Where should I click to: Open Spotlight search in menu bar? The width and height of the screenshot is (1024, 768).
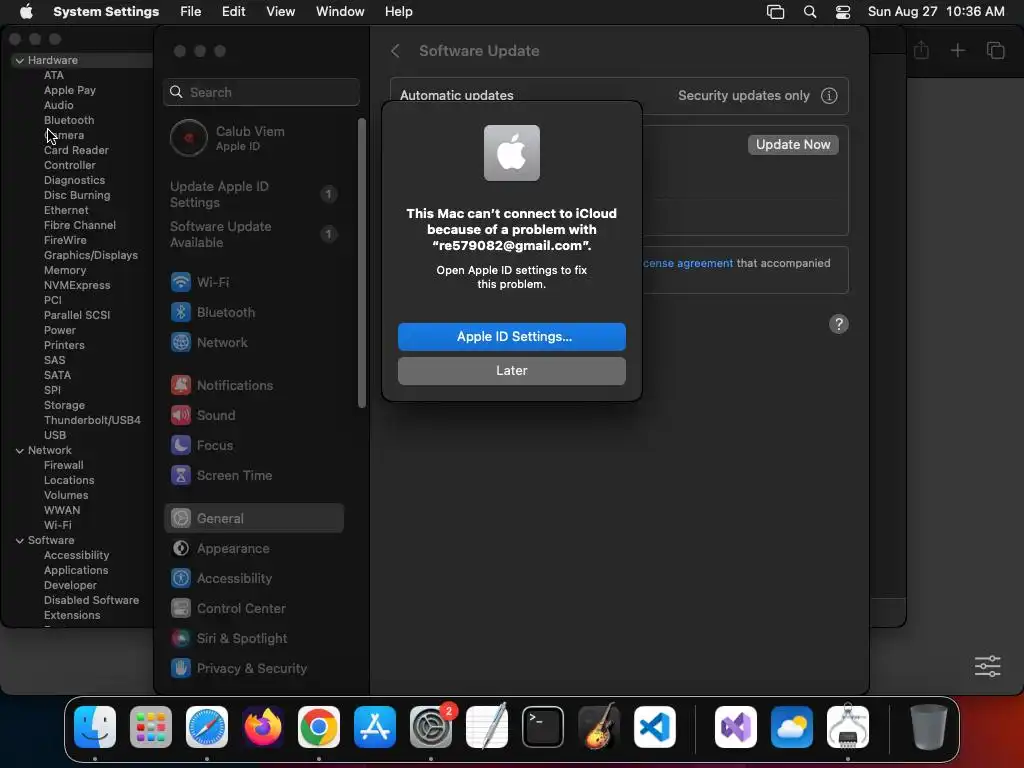pyautogui.click(x=810, y=12)
